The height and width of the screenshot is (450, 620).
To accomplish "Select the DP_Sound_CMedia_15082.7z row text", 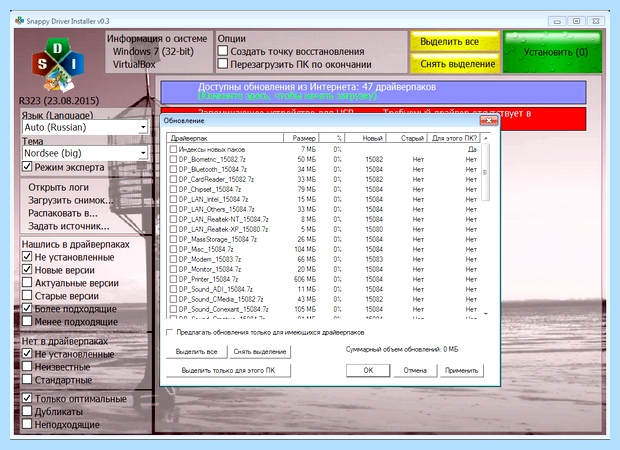I will point(221,299).
